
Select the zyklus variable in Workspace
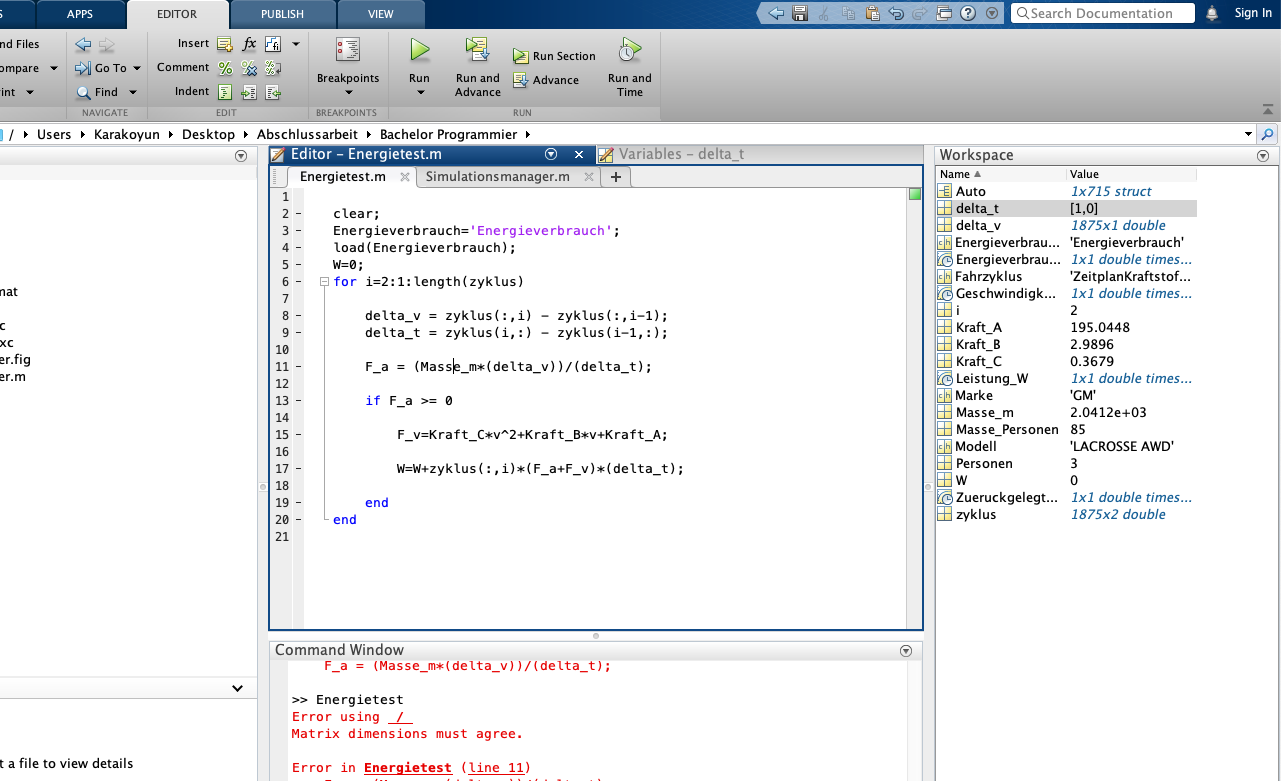pos(976,514)
